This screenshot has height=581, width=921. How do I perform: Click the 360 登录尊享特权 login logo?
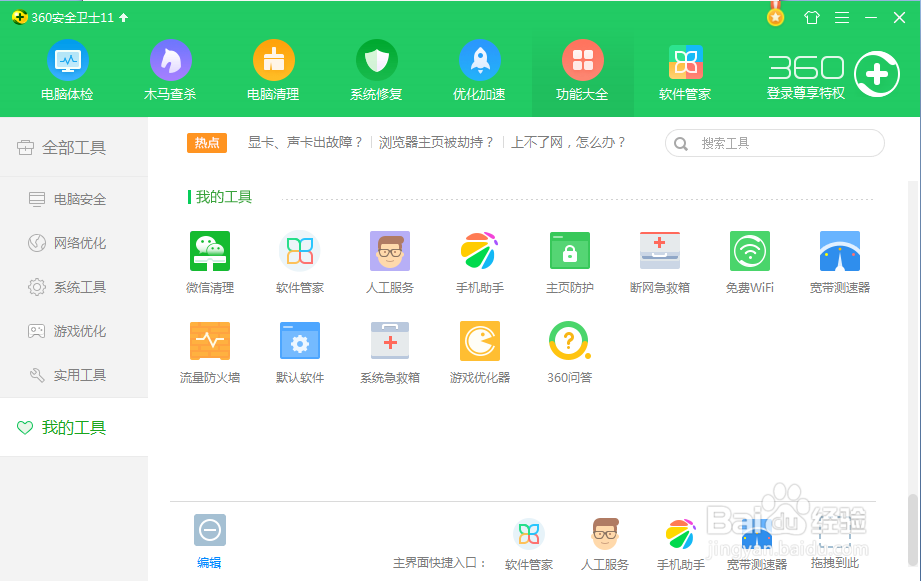click(x=833, y=75)
